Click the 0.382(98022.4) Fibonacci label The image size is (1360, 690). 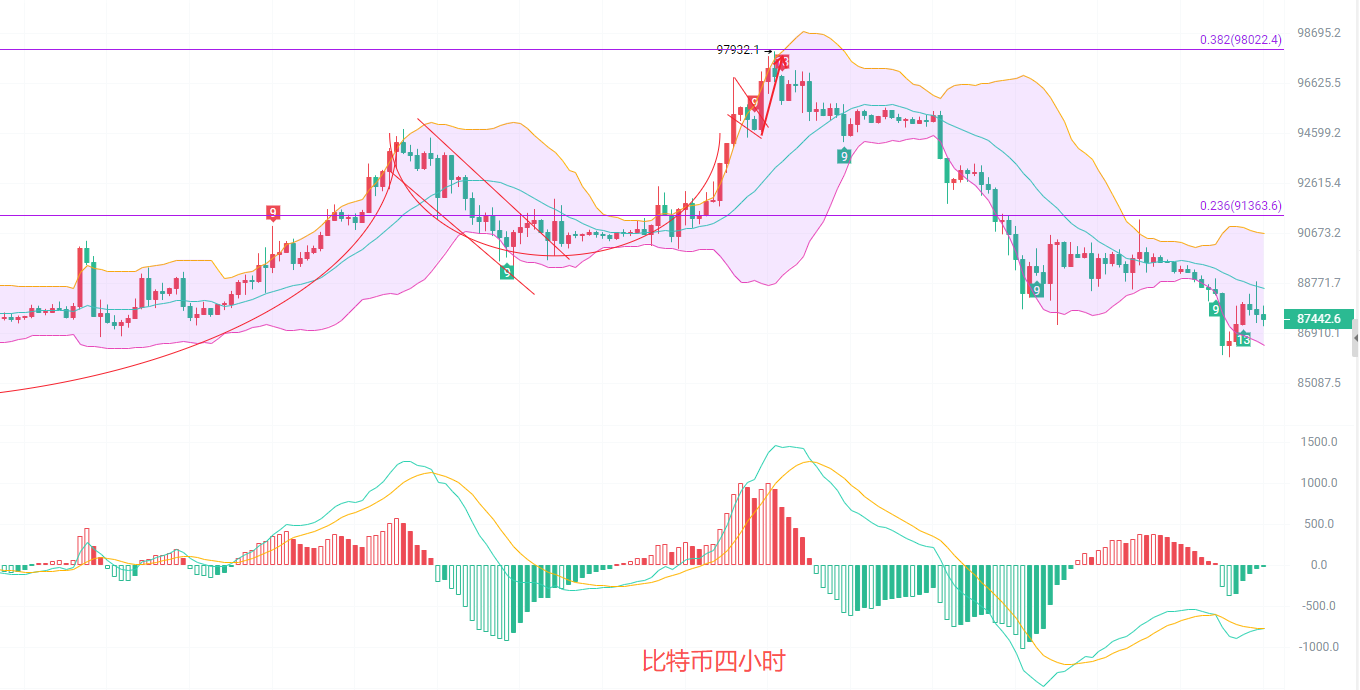[x=1240, y=40]
